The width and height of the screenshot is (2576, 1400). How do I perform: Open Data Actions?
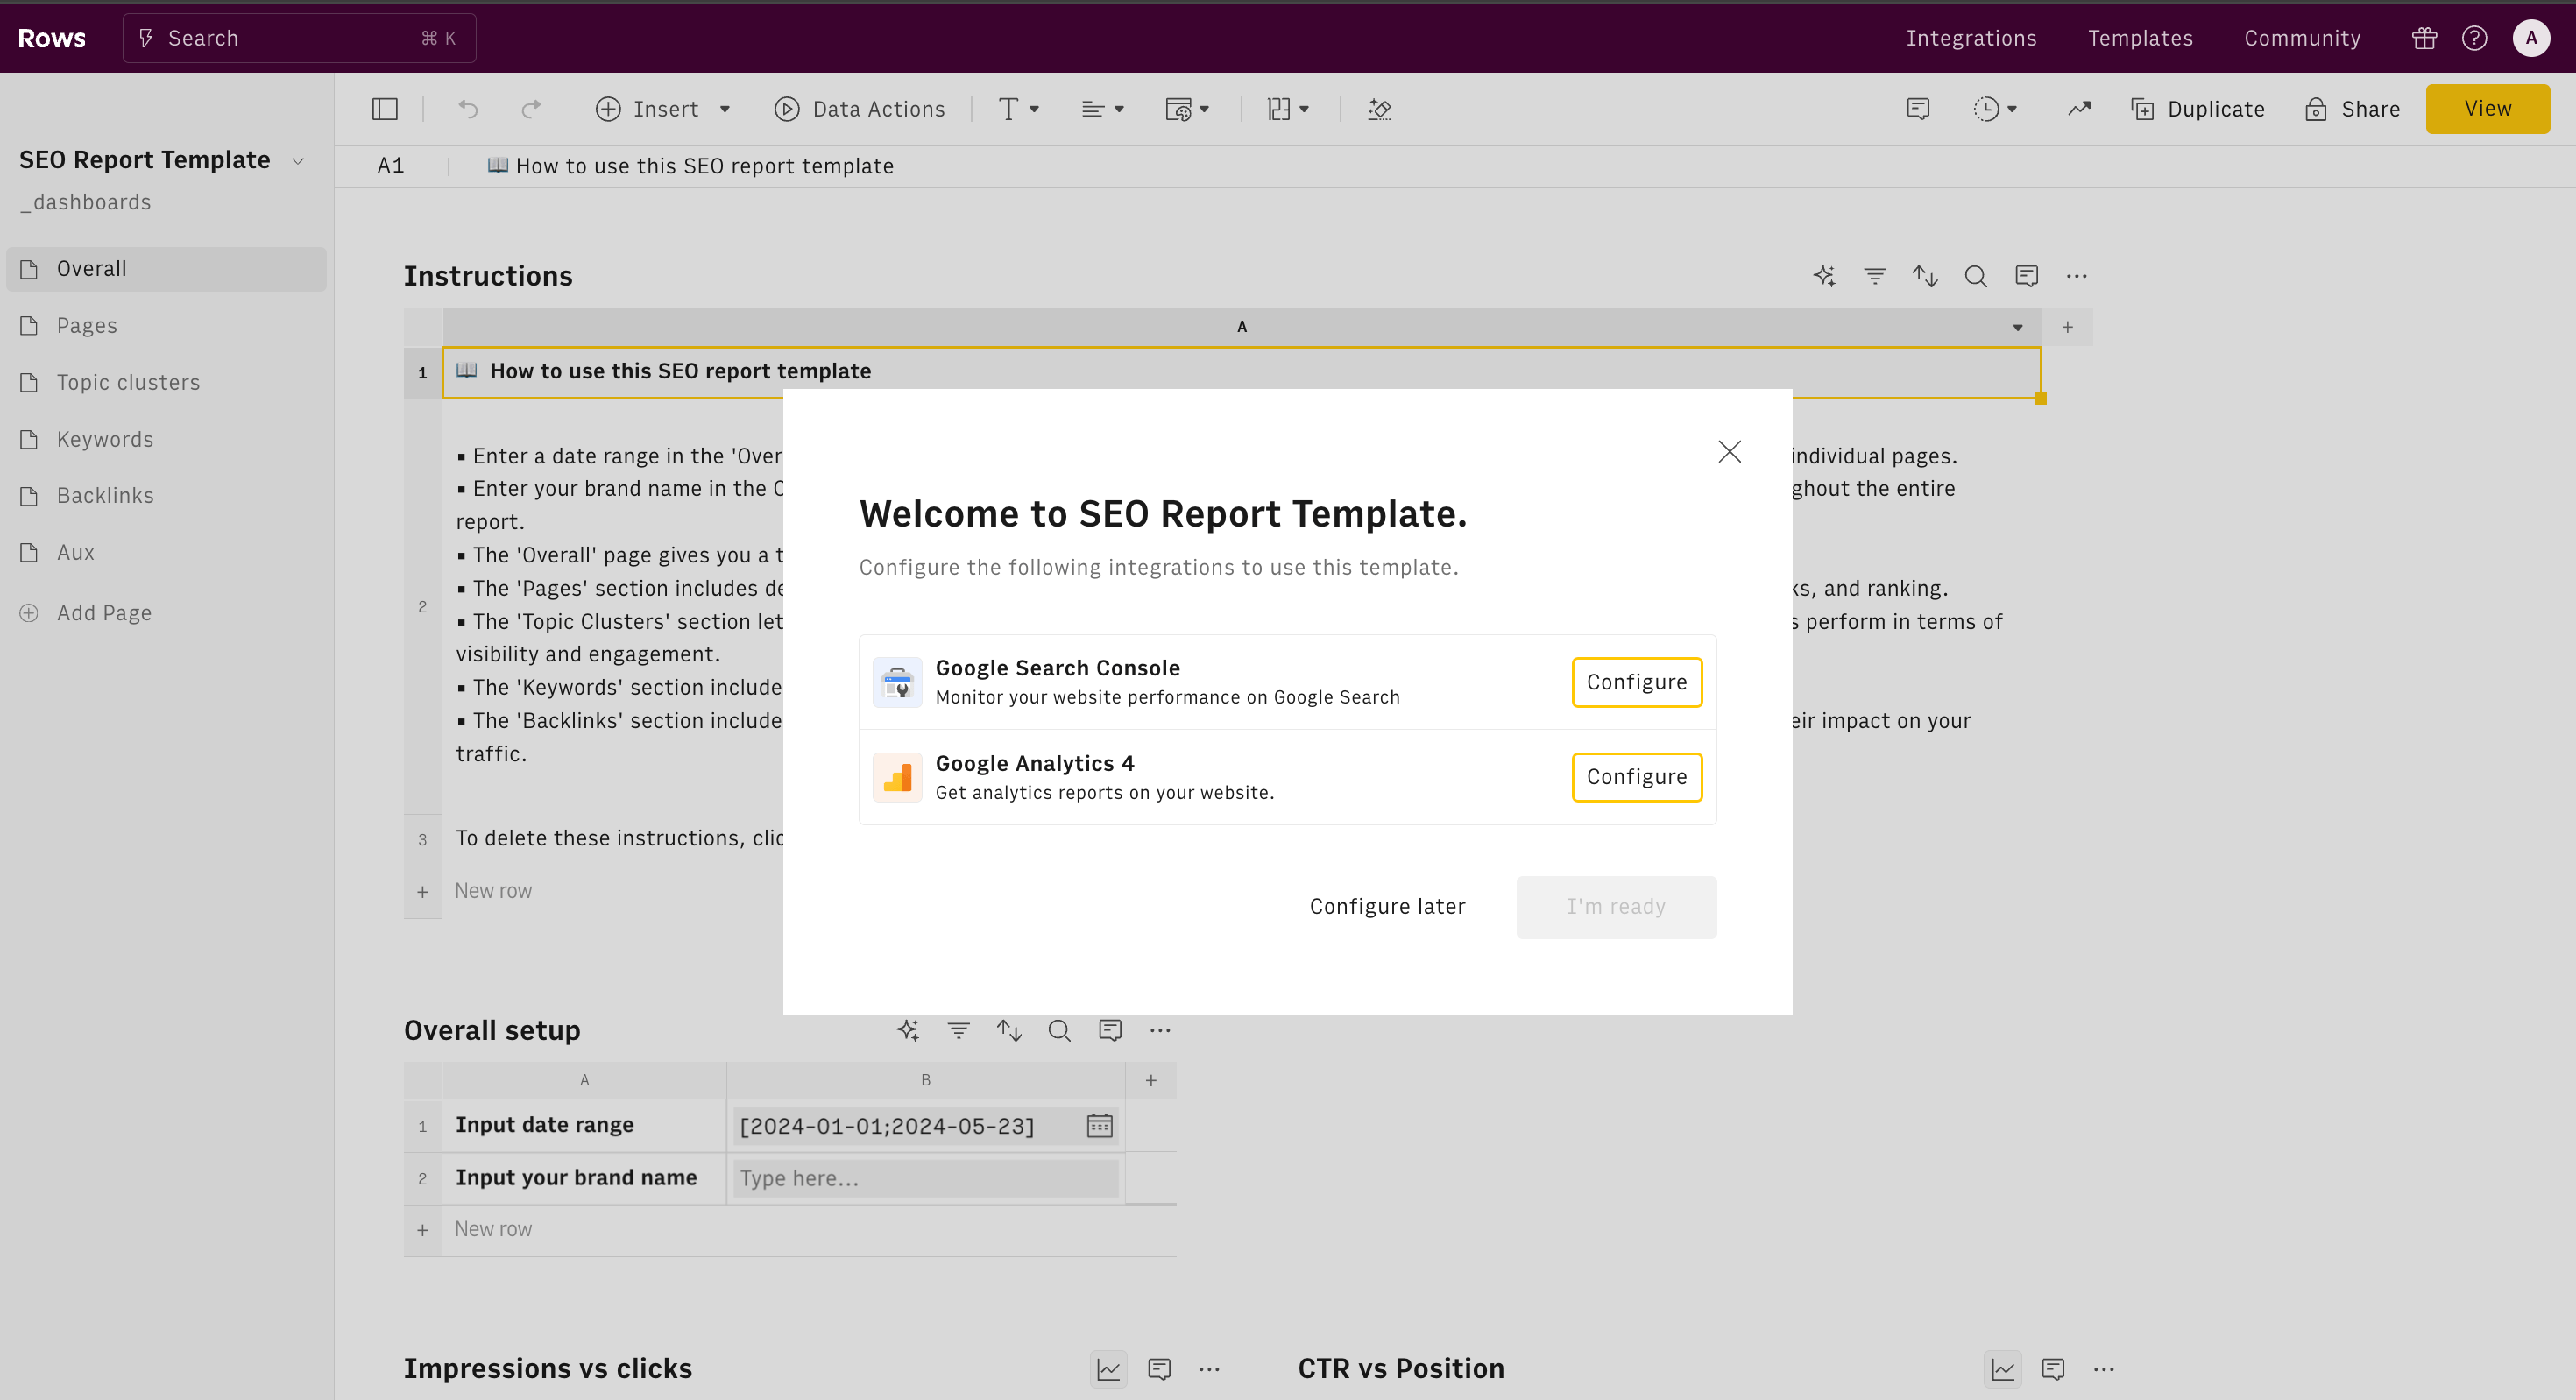859,109
